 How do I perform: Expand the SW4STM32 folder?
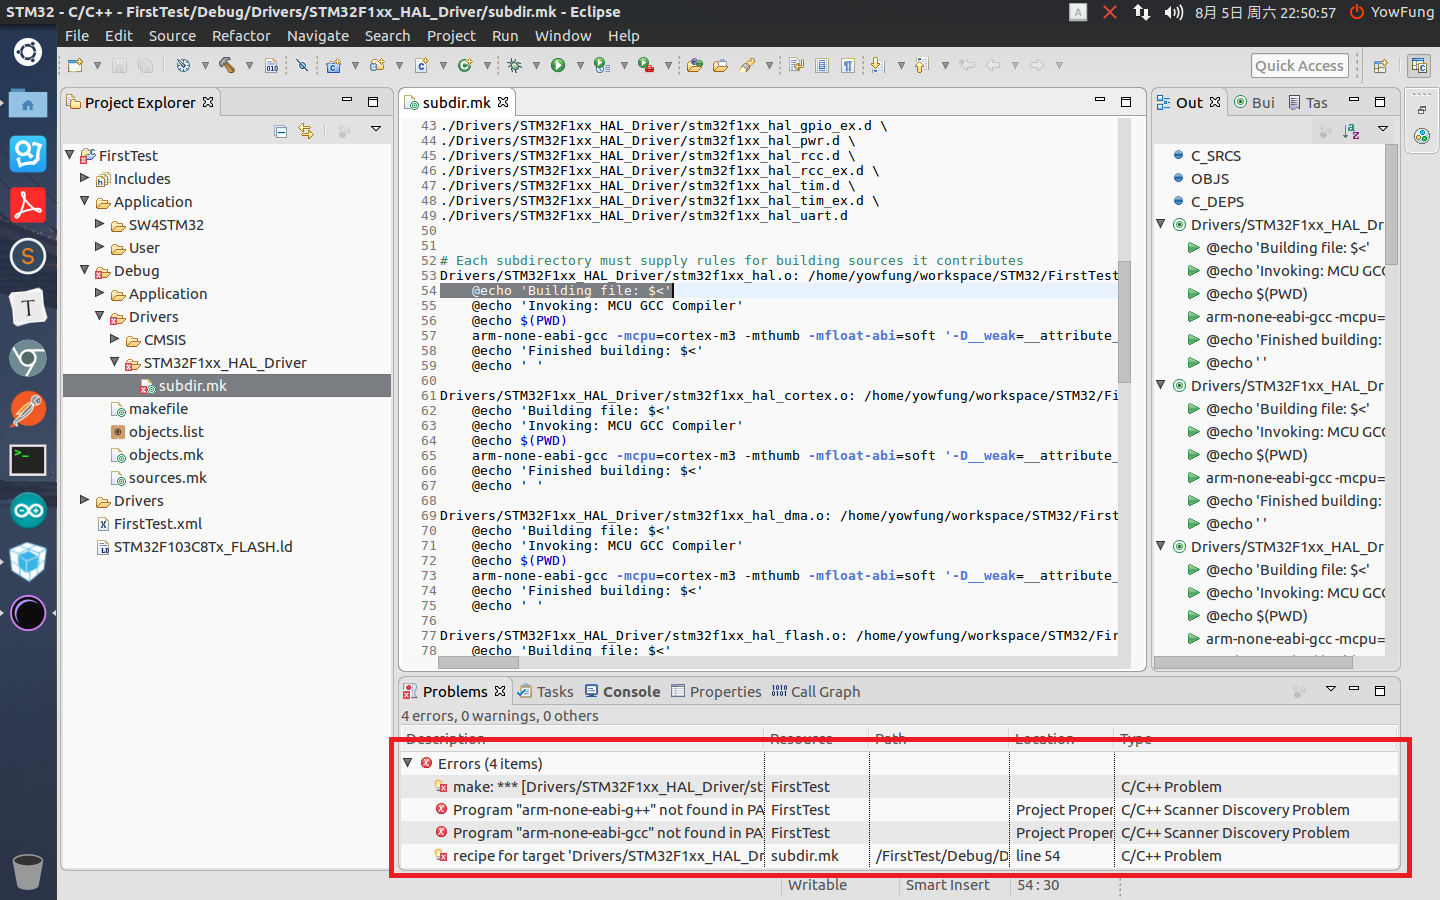100,224
